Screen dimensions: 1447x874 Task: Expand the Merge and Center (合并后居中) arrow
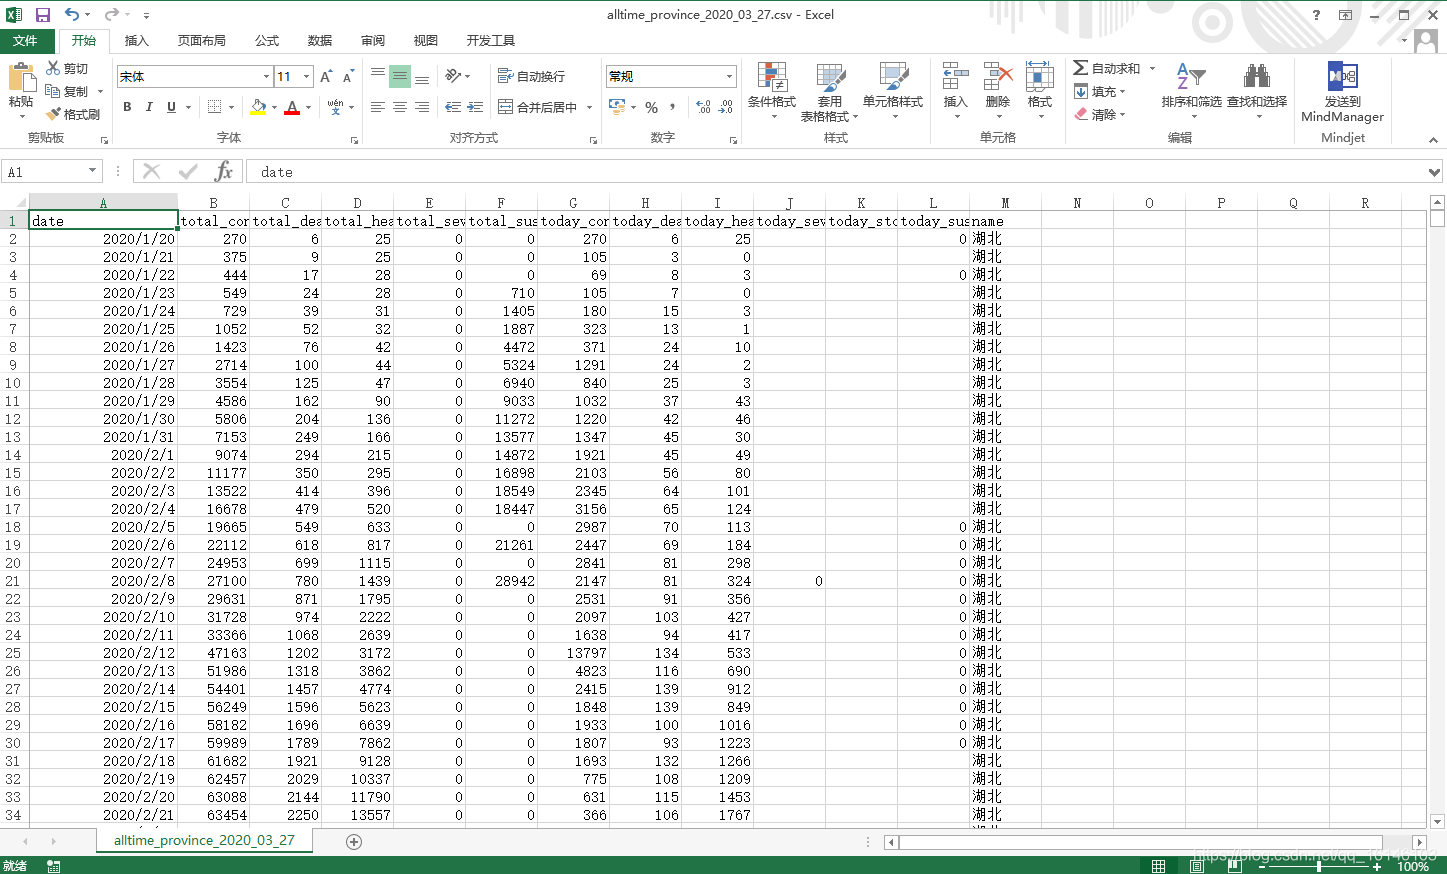(x=589, y=107)
